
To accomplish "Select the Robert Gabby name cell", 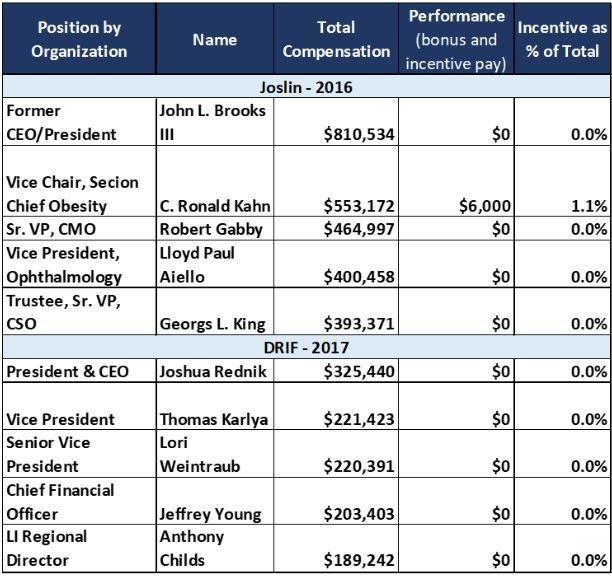I will pyautogui.click(x=215, y=229).
